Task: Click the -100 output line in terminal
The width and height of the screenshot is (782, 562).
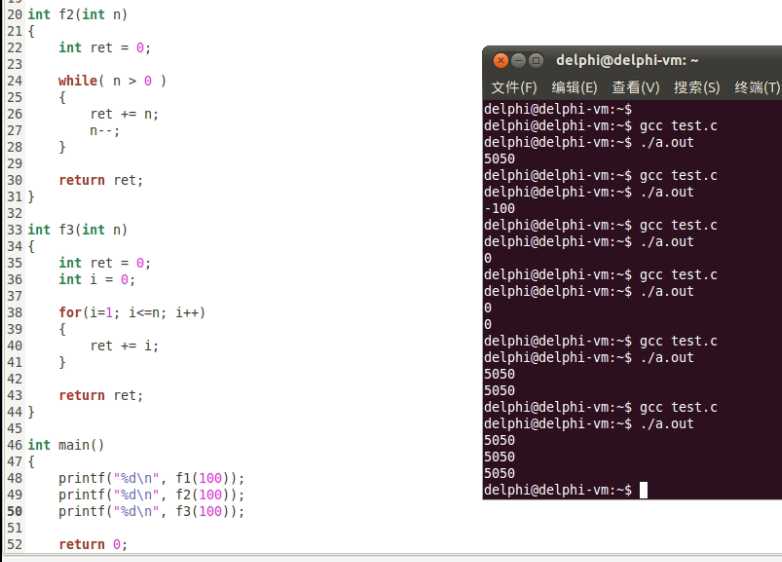Action: [499, 208]
